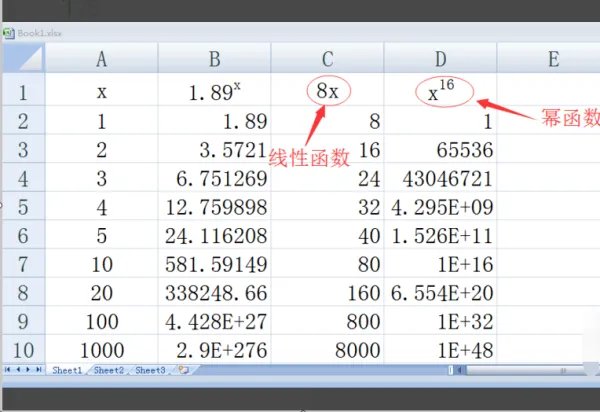Click cell C1 containing 8x

[x=327, y=90]
